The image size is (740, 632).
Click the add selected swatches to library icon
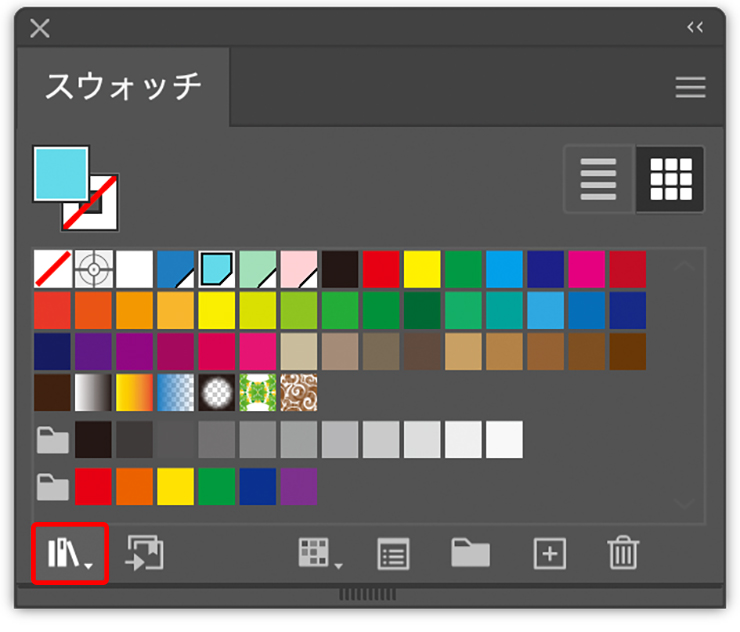tap(145, 553)
